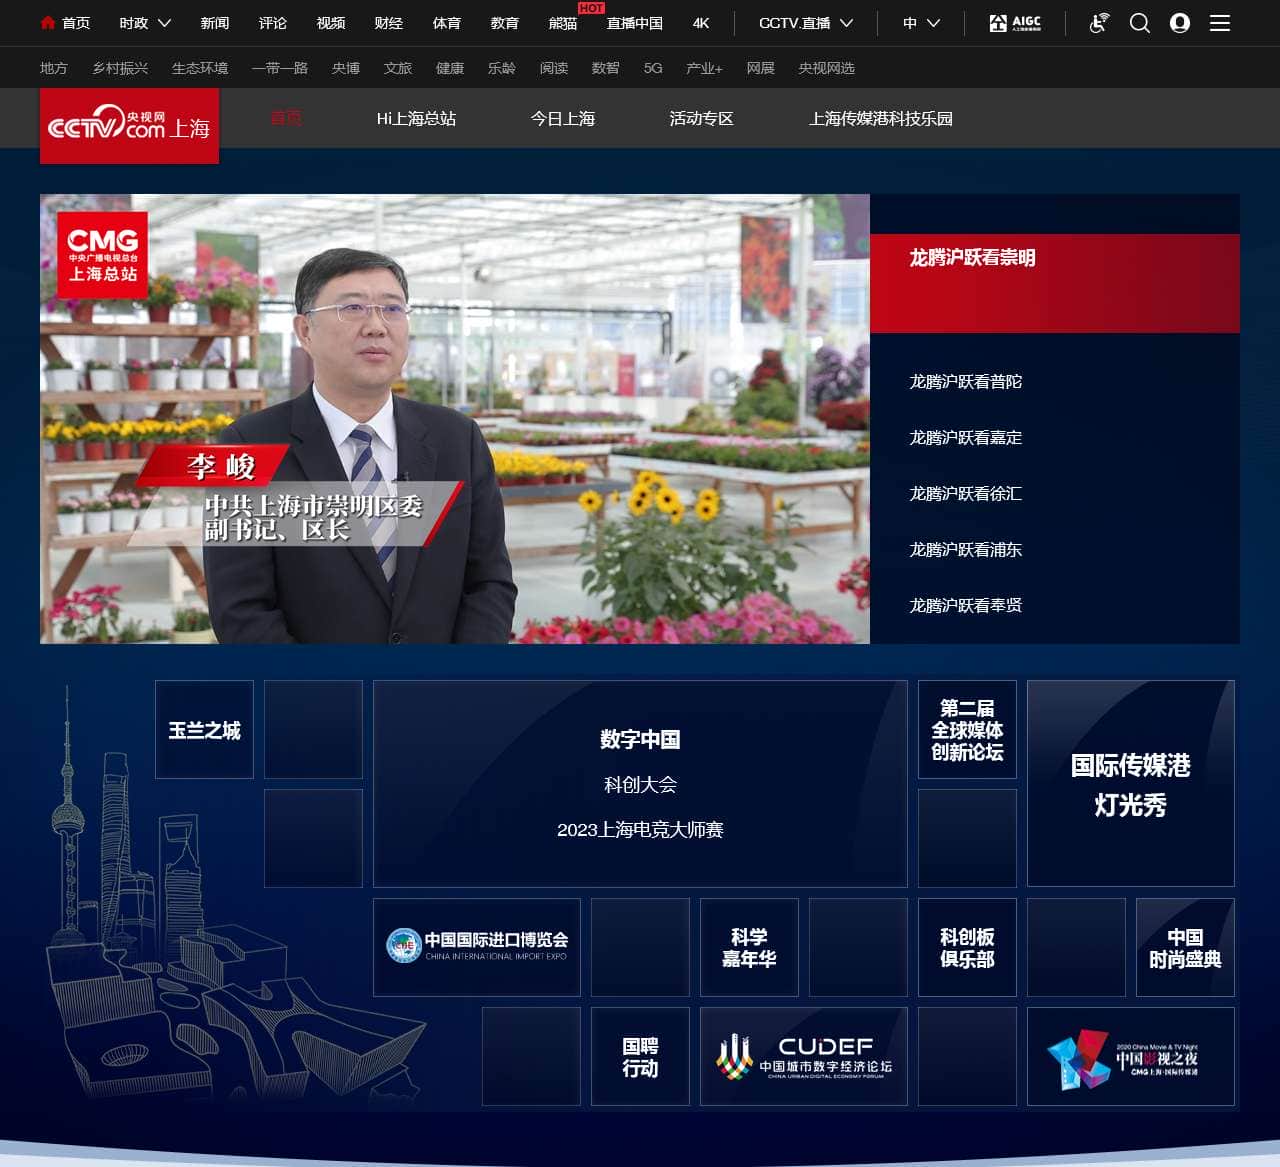
Task: Click the 产业+ link
Action: (704, 68)
